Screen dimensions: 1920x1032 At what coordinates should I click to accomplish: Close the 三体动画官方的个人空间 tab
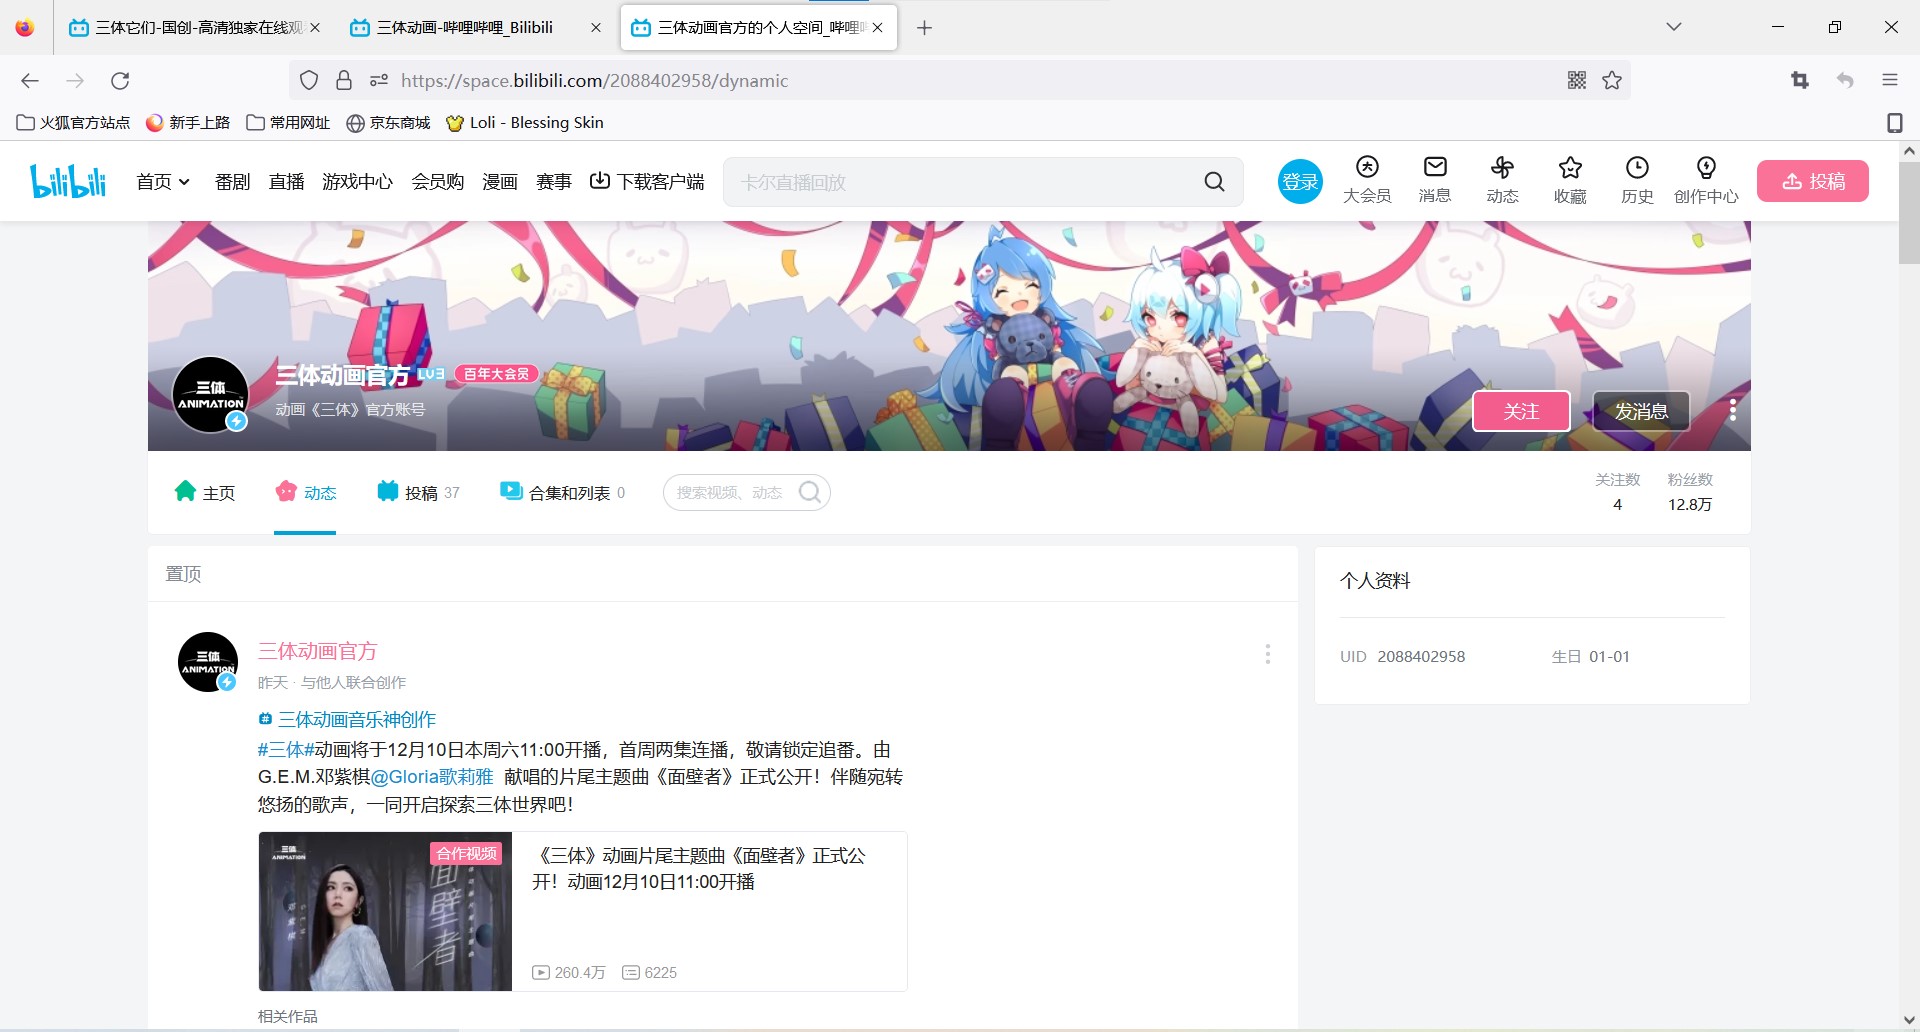[877, 28]
